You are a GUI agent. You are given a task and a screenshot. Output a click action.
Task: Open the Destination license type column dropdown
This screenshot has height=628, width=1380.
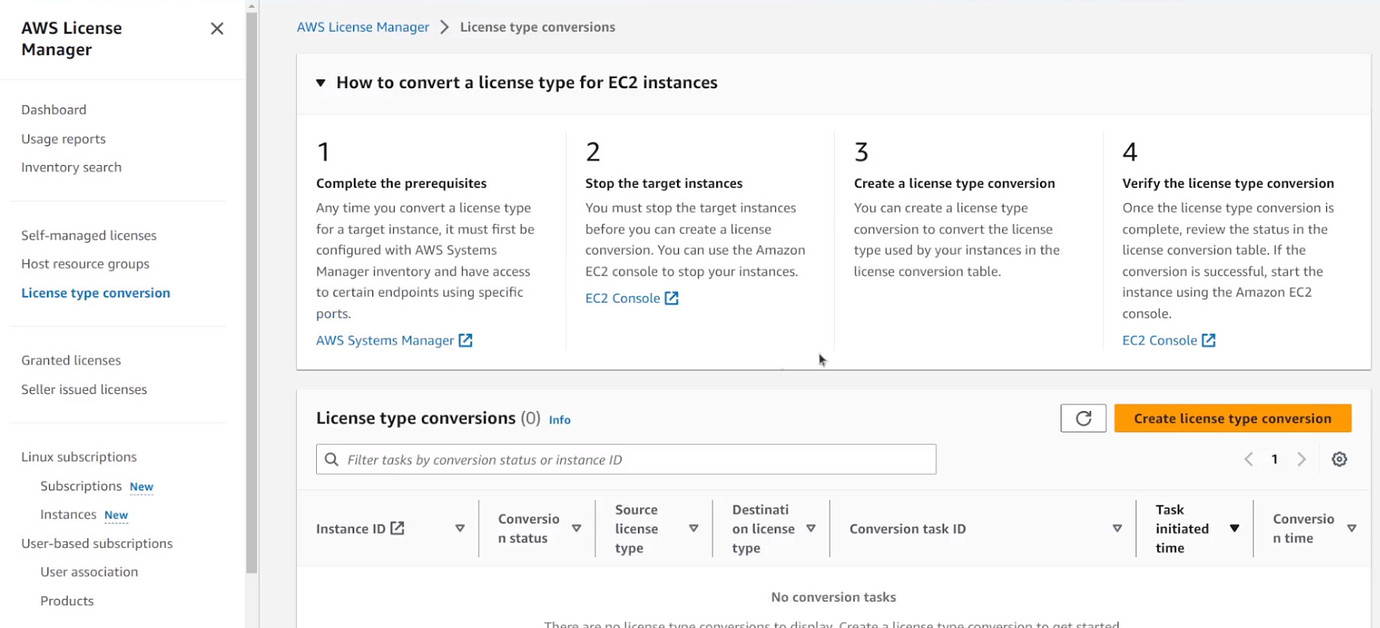click(x=811, y=528)
